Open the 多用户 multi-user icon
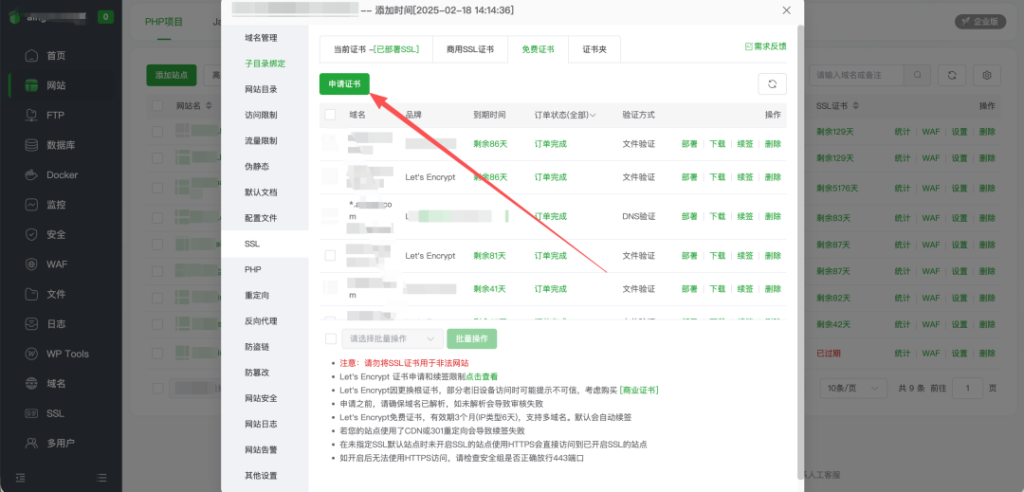Screen dimensions: 1024x492 (31, 444)
